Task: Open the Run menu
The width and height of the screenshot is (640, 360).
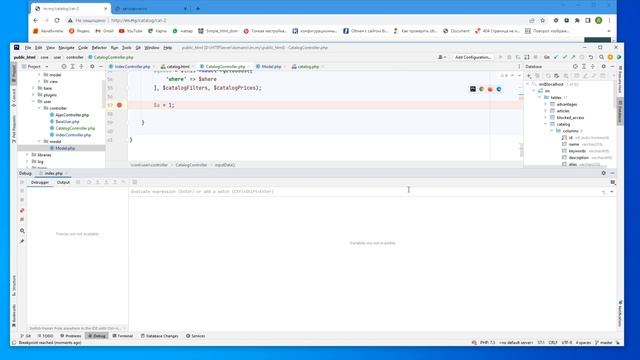Action: tap(114, 48)
